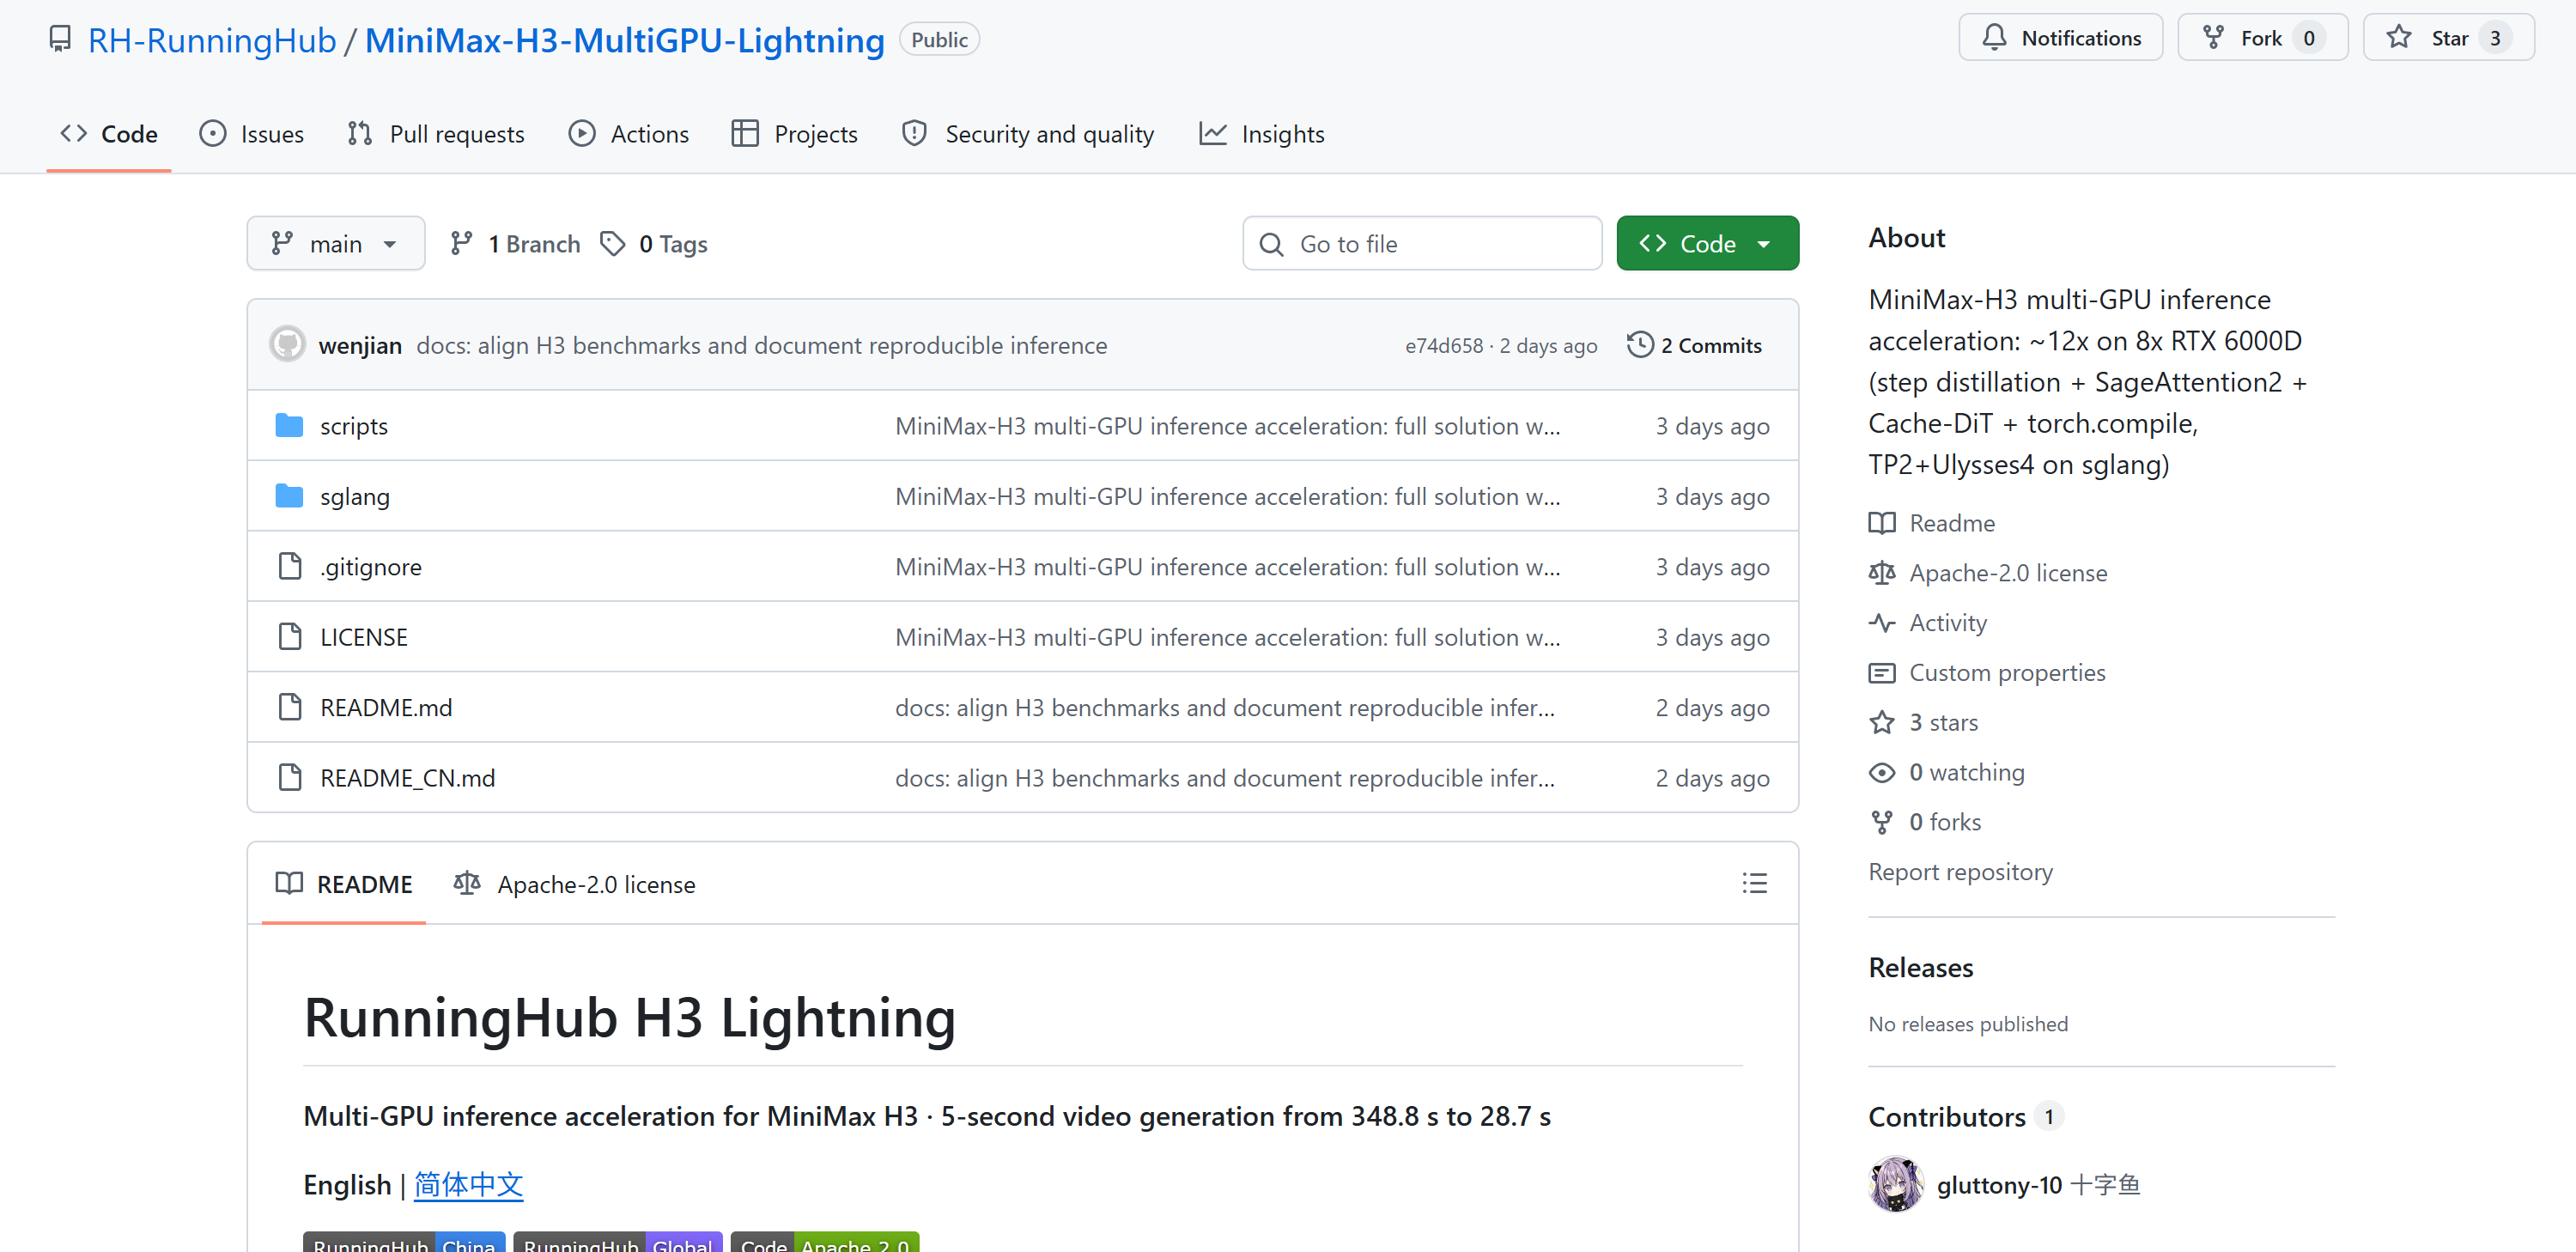The width and height of the screenshot is (2576, 1252).
Task: Open the Code tab
Action: [109, 134]
